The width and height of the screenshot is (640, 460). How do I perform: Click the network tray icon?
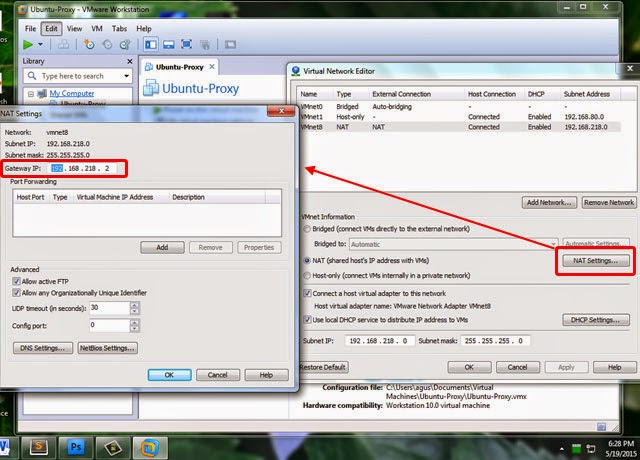590,449
